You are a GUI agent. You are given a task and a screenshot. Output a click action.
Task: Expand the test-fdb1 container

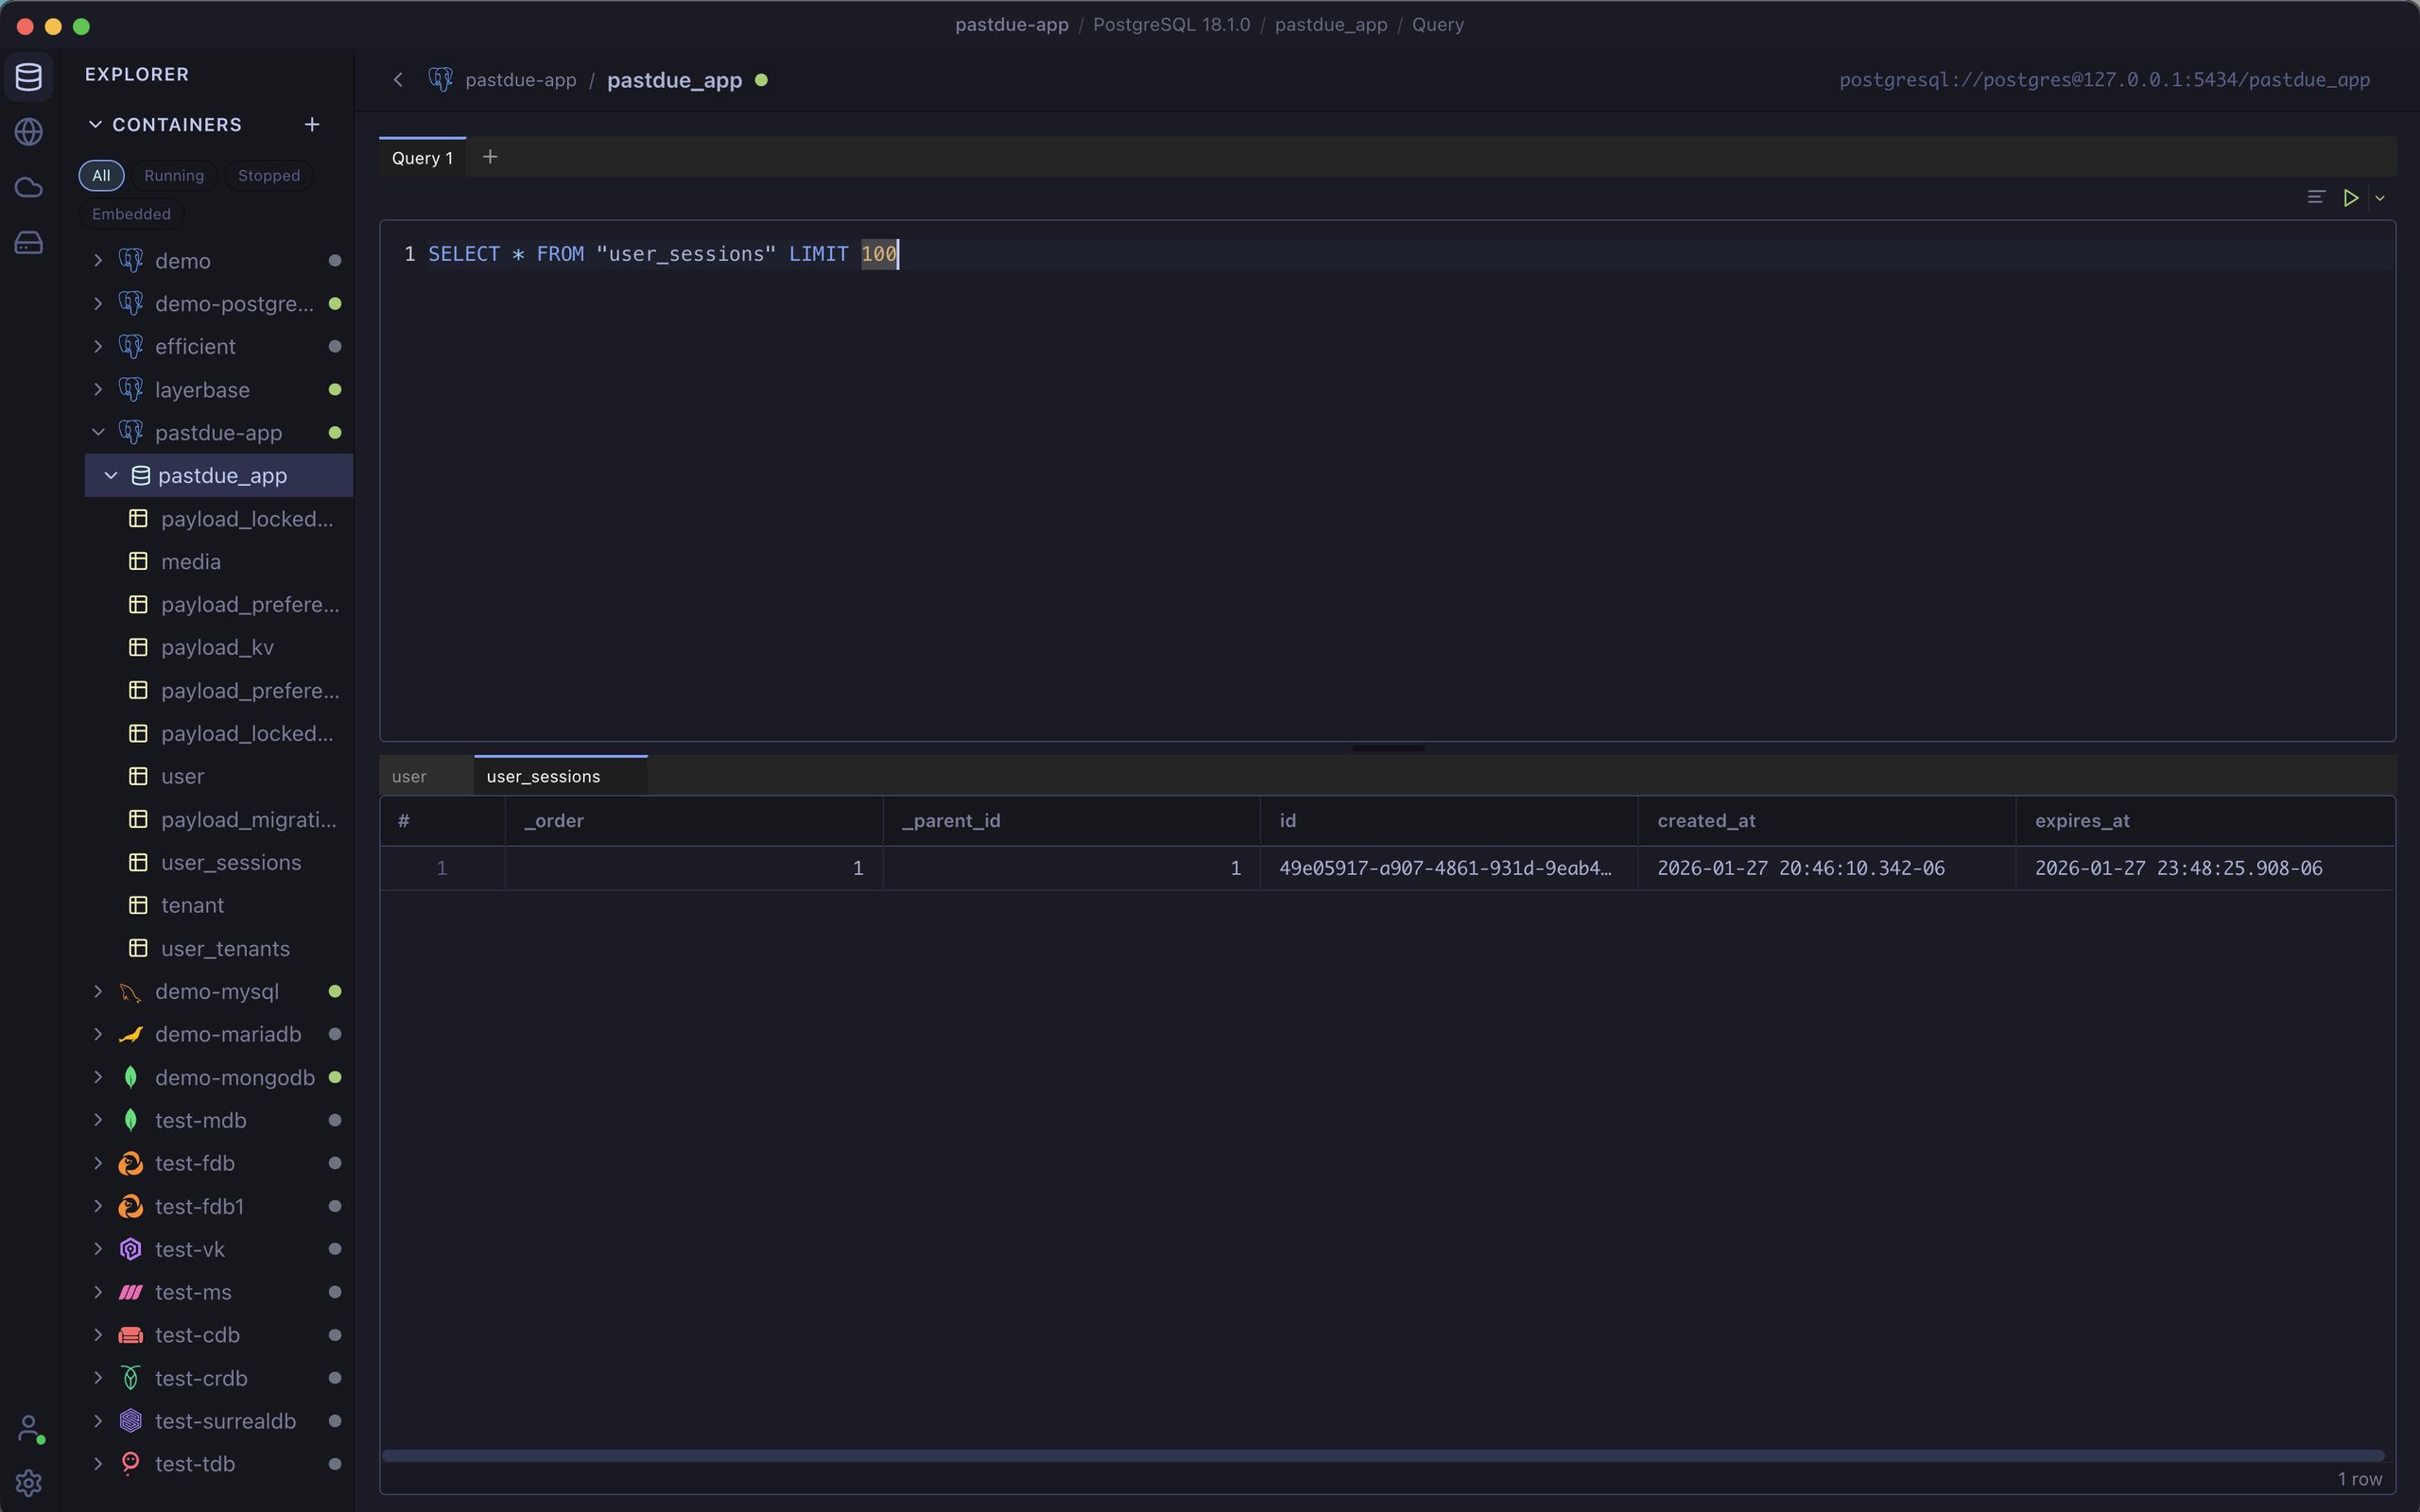tap(98, 1207)
